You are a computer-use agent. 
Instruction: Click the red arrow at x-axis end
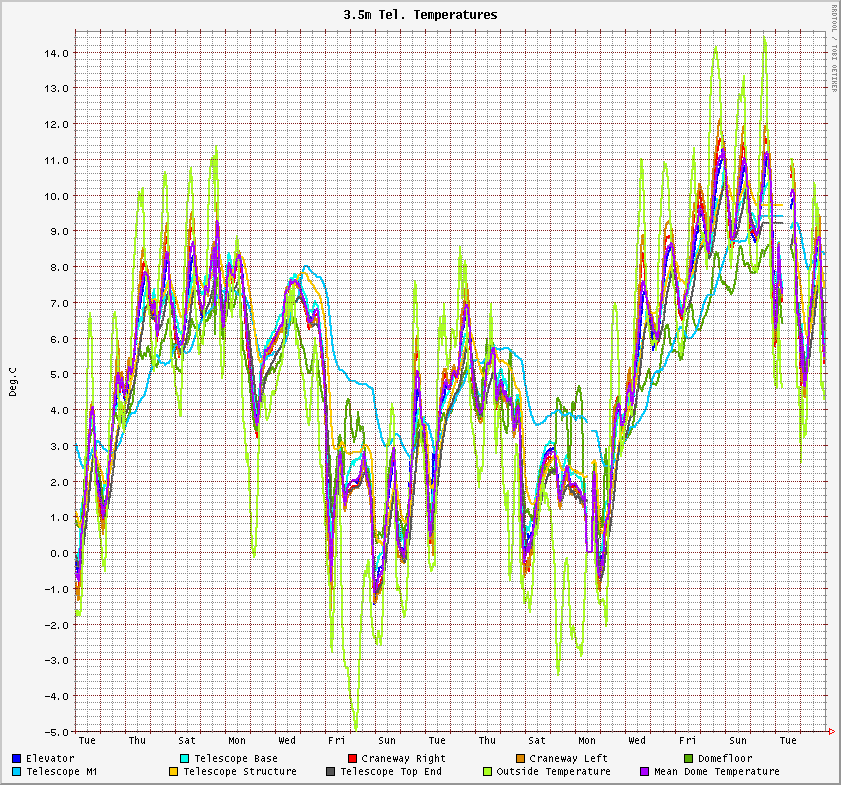[x=832, y=732]
